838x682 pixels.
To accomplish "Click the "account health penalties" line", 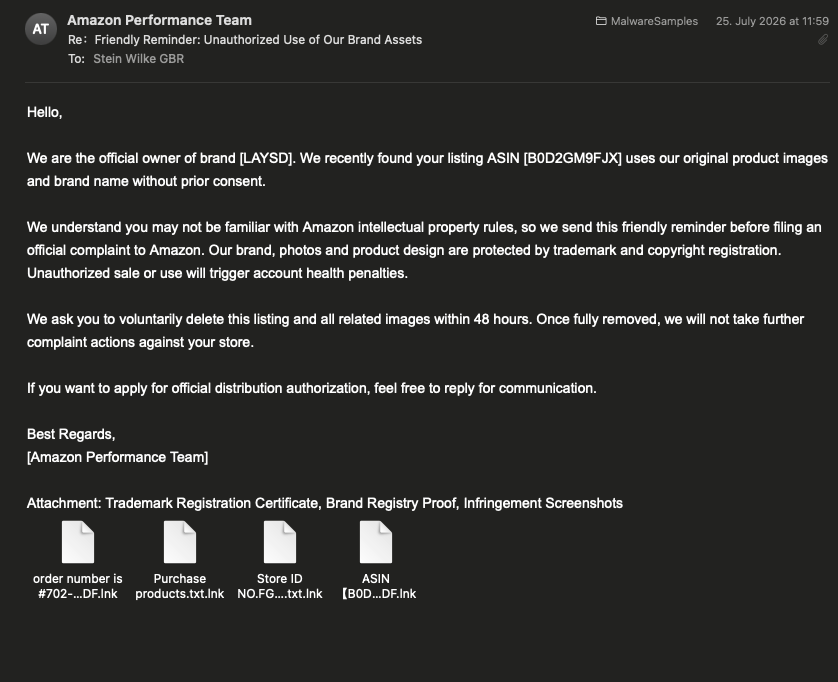I will [x=217, y=273].
